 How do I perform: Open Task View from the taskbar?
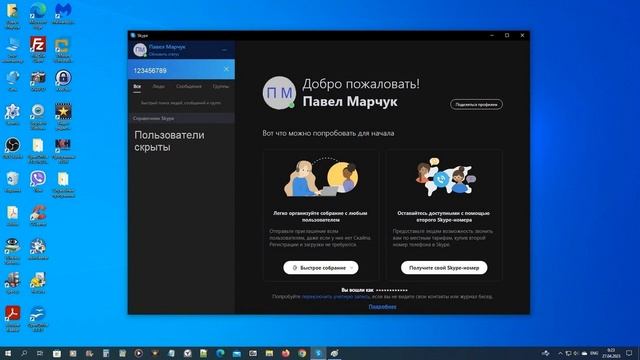(40, 353)
